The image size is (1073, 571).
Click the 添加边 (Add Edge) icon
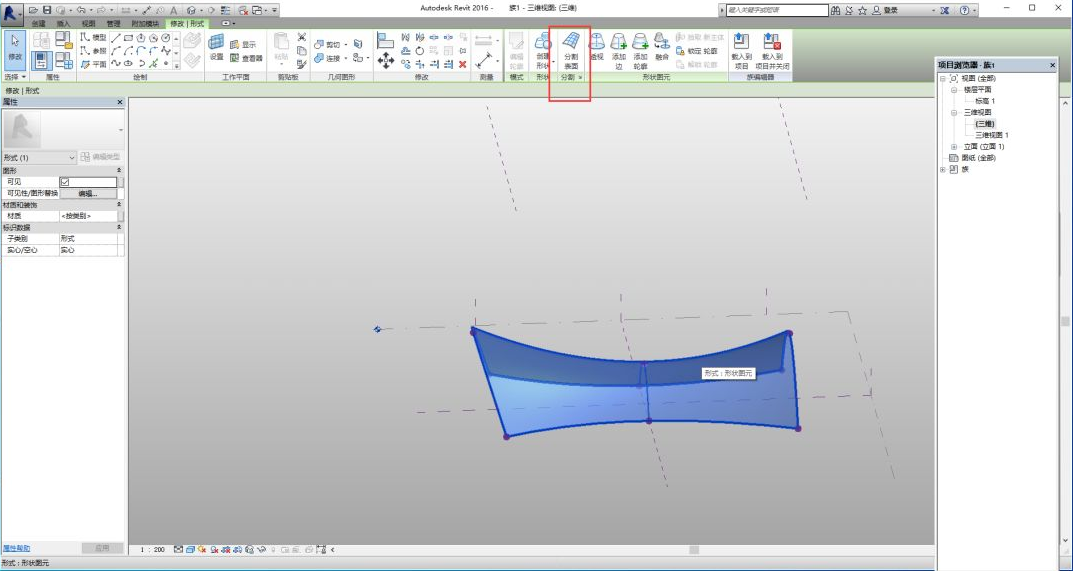click(618, 46)
